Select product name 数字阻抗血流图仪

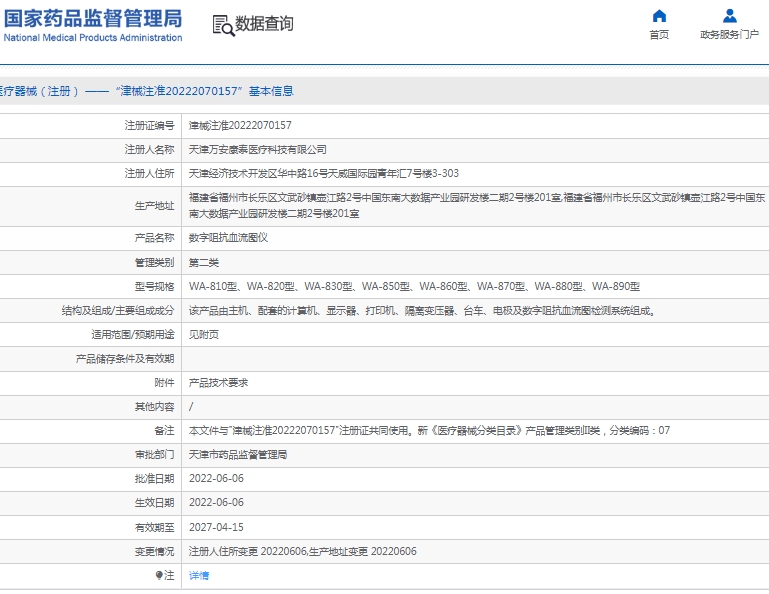228,238
